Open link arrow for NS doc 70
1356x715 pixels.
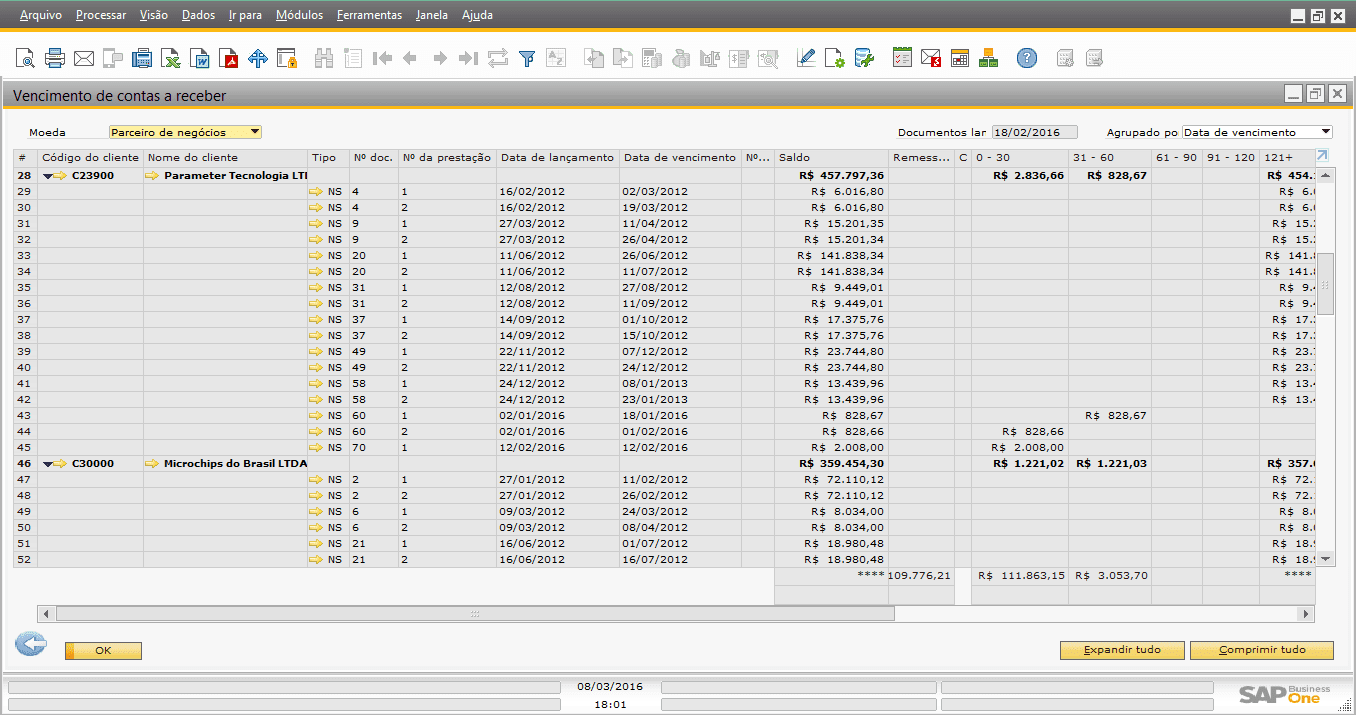(x=317, y=448)
